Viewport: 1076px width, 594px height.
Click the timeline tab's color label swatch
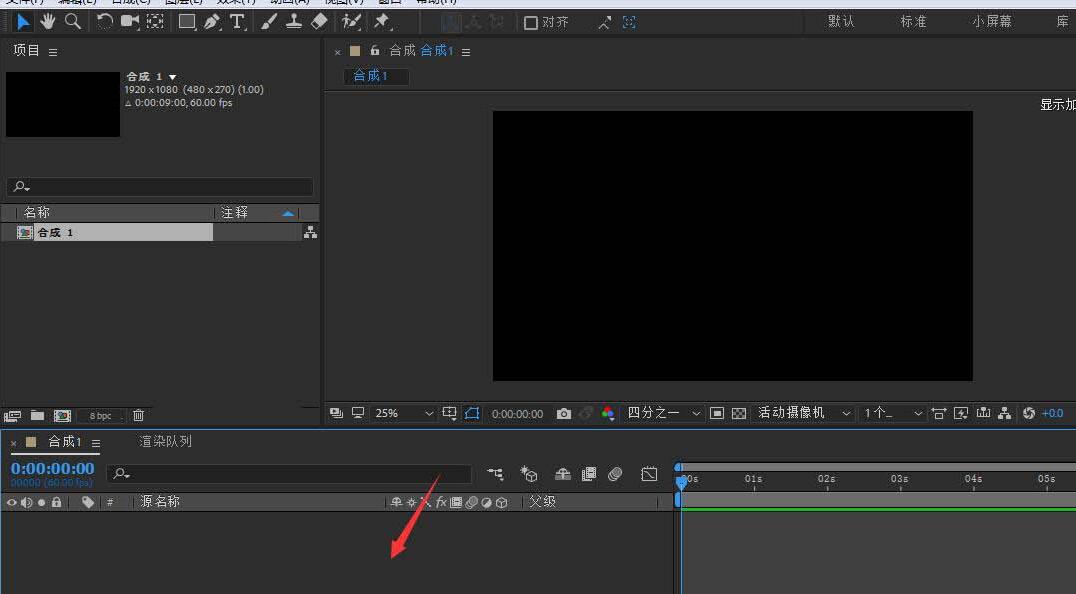pyautogui.click(x=31, y=442)
